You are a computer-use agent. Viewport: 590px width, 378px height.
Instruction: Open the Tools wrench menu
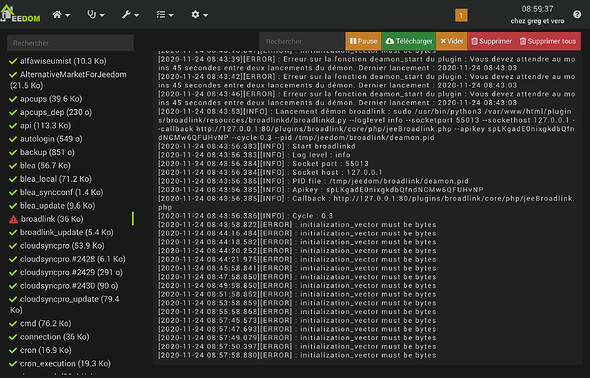pos(130,15)
